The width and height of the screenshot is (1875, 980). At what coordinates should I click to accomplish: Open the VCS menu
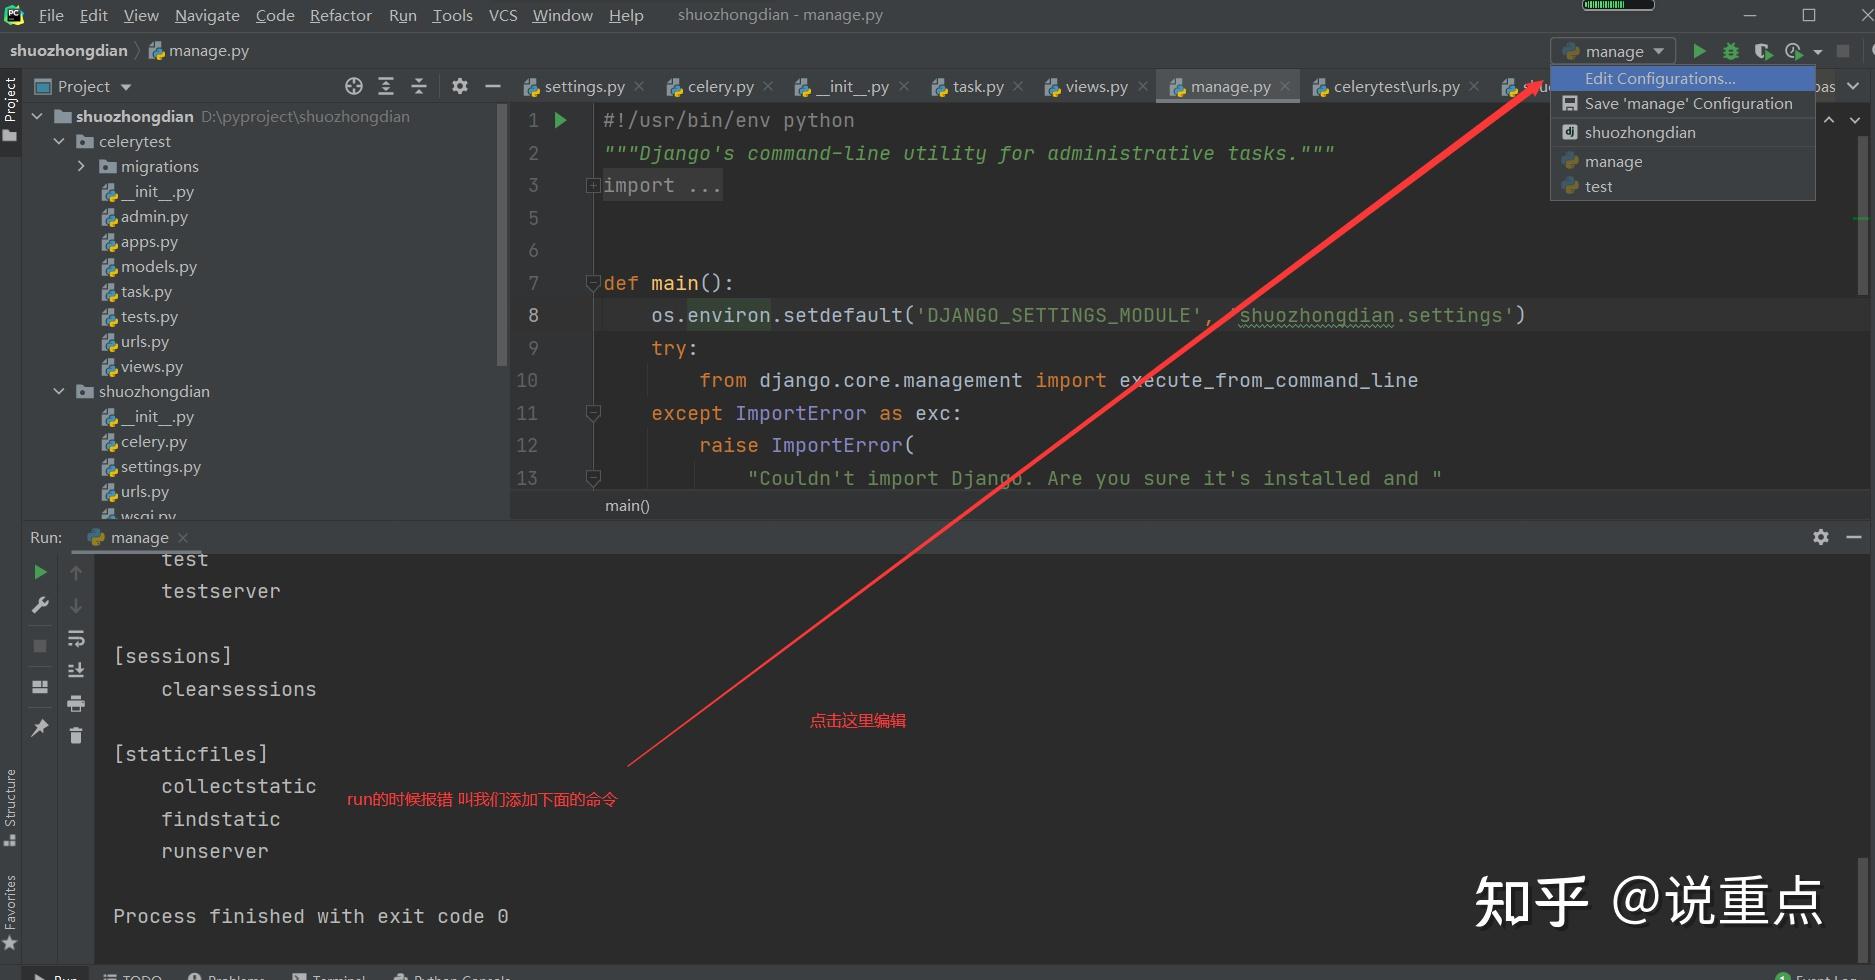click(503, 15)
